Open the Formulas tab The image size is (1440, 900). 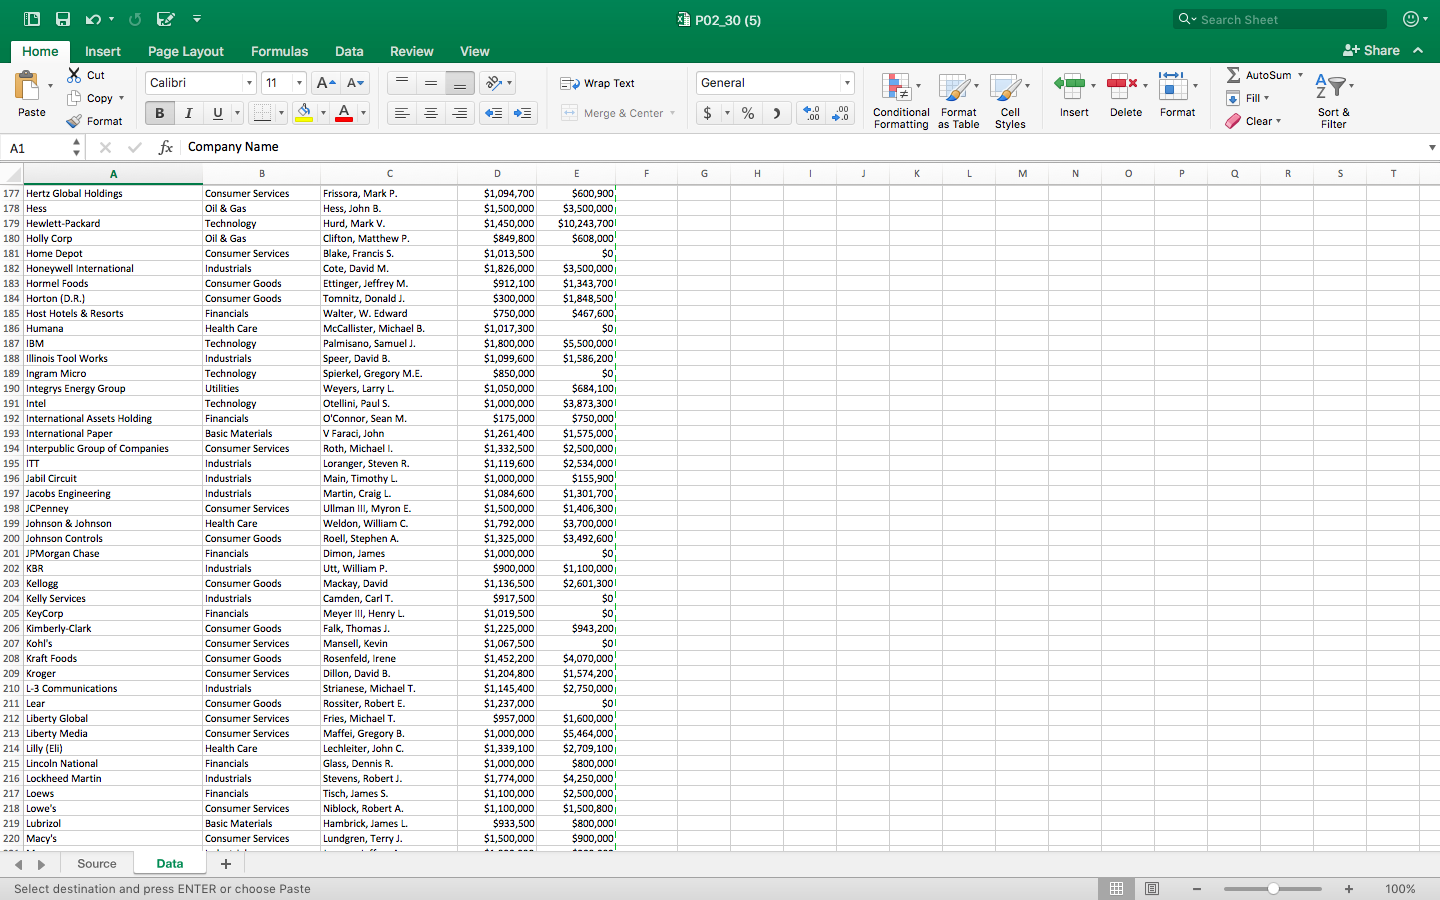(279, 51)
